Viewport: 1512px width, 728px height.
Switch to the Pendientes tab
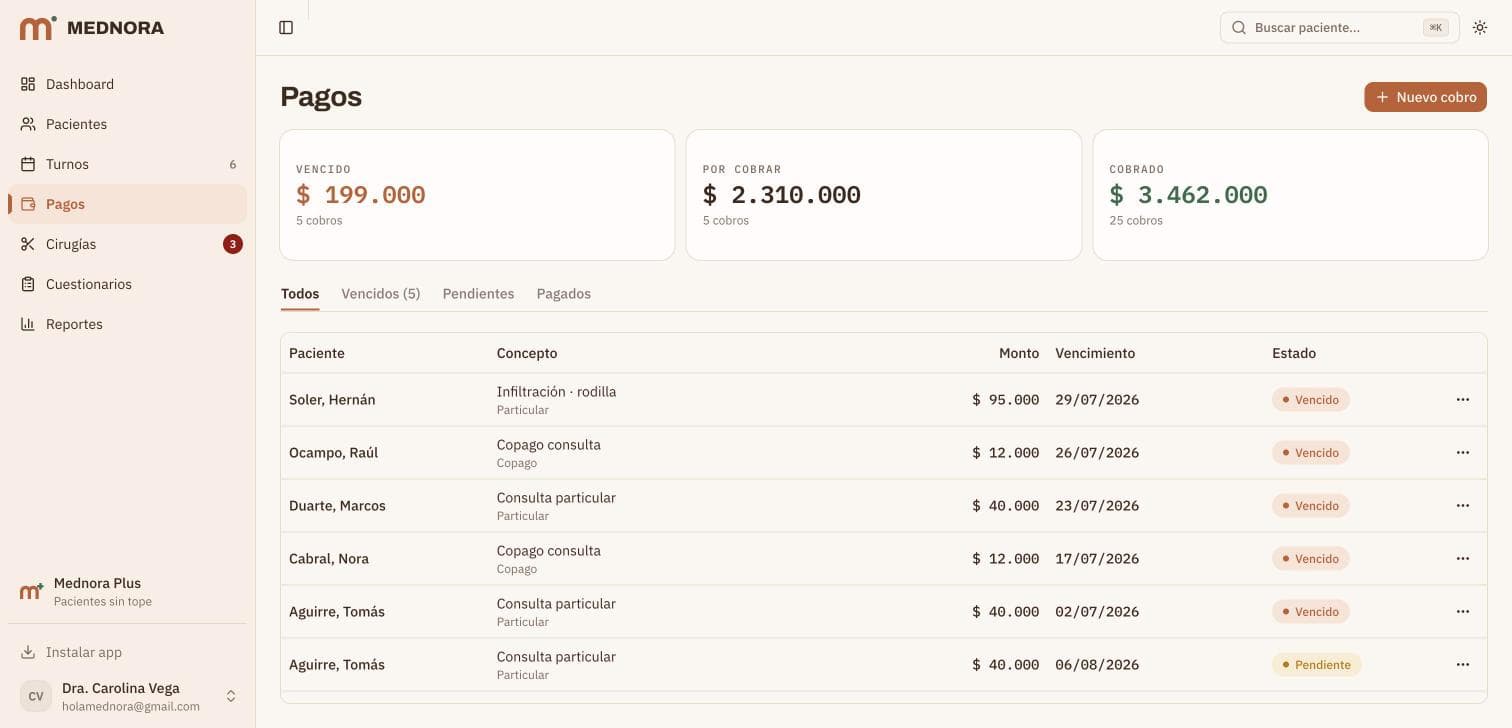coord(478,294)
